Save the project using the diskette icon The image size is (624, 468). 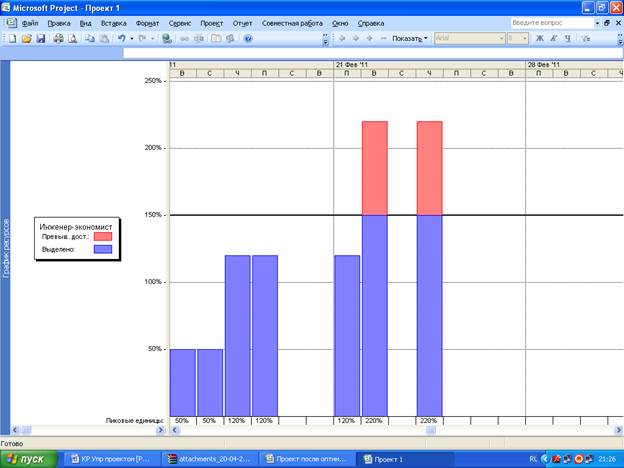click(x=41, y=38)
